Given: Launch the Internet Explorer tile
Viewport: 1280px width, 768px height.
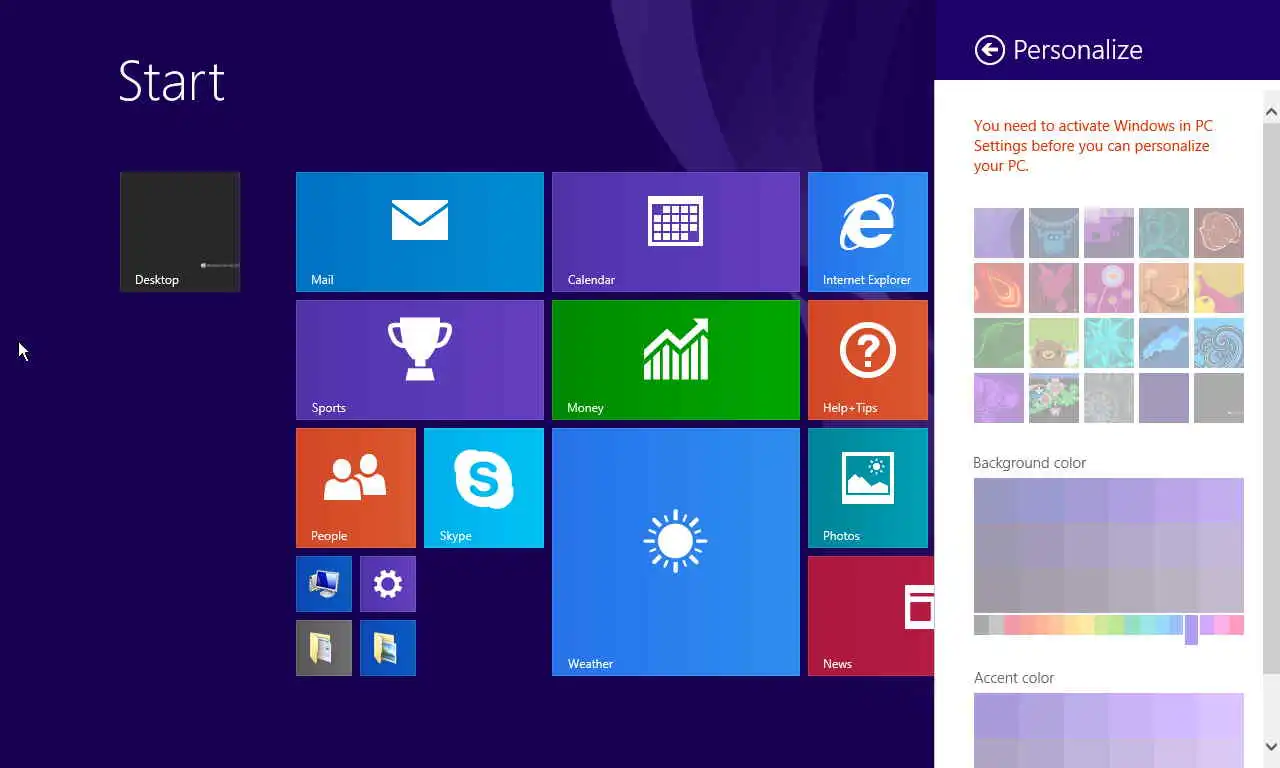Looking at the screenshot, I should 868,232.
